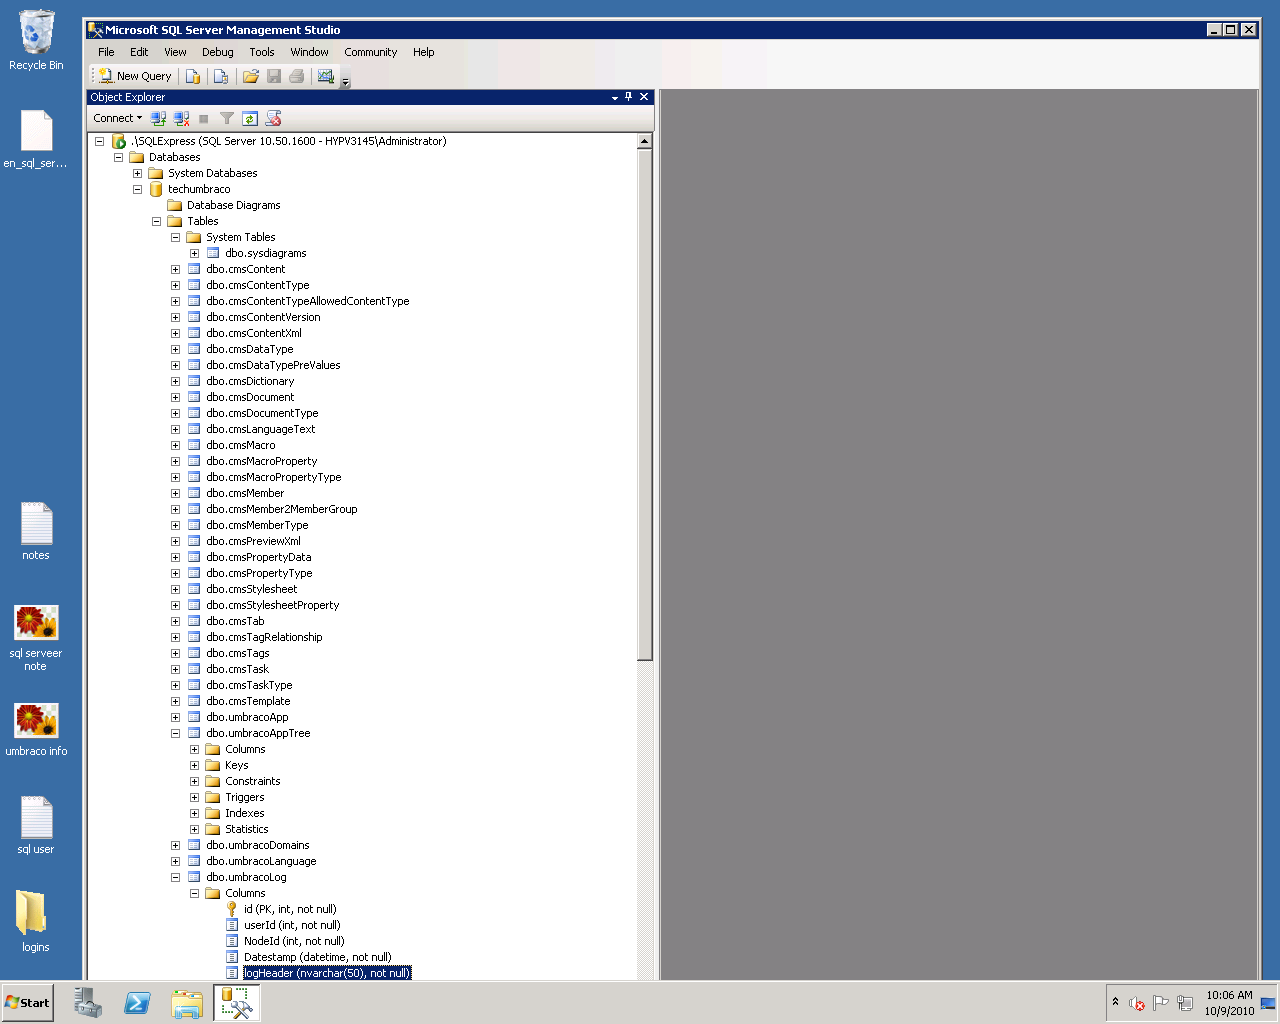This screenshot has height=1024, width=1280.
Task: Collapse the dbo.umbracoLog Columns folder
Action: pyautogui.click(x=194, y=893)
